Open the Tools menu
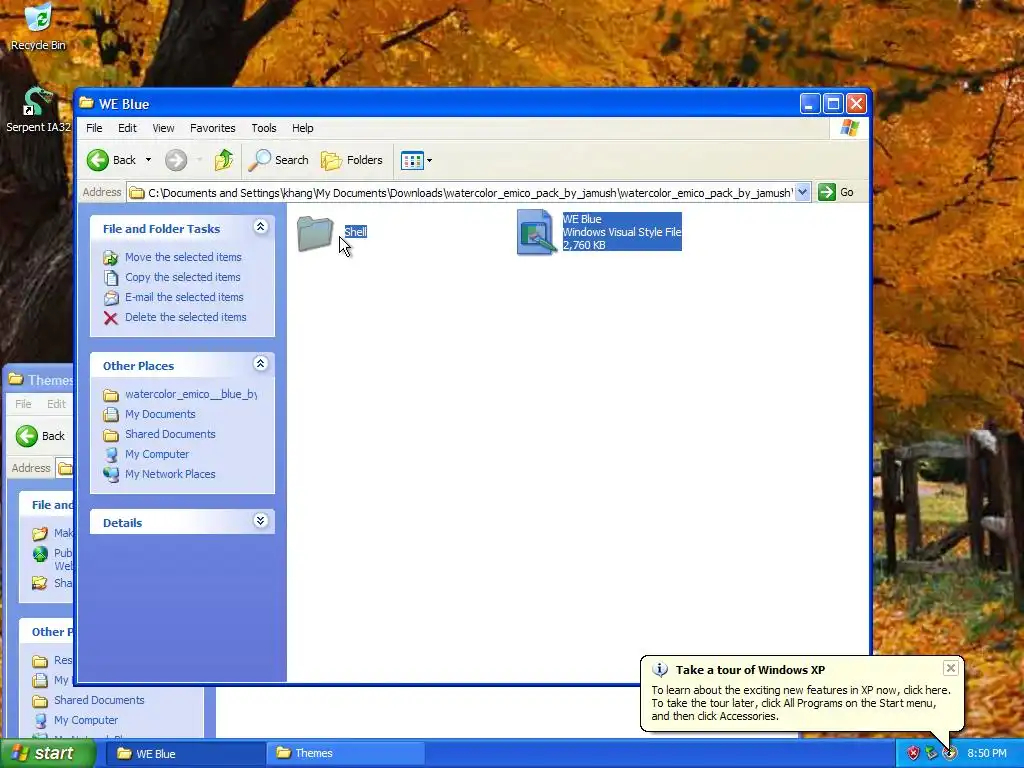The image size is (1024, 768). point(264,128)
